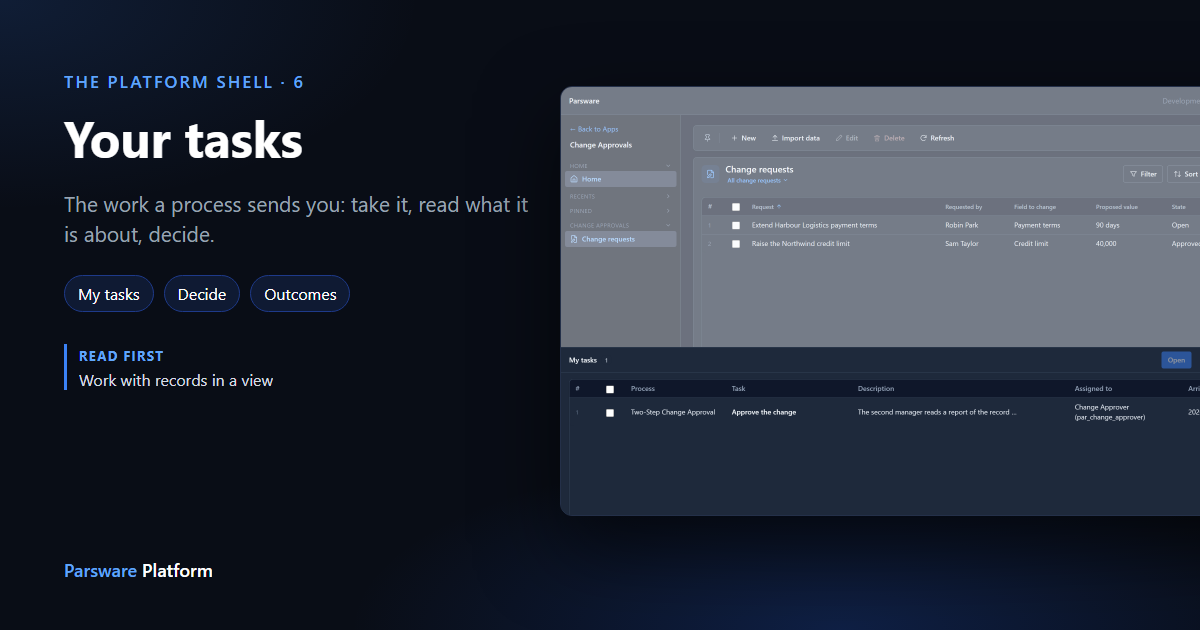
Task: Select the Outcomes pill
Action: pyautogui.click(x=300, y=294)
